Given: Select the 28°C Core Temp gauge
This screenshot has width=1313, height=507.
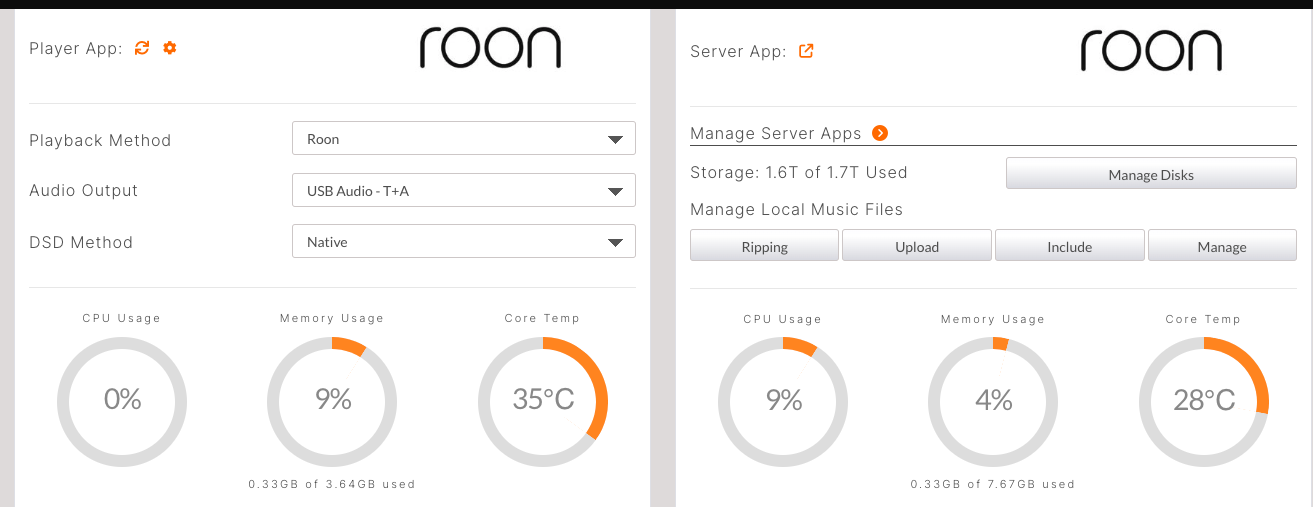Looking at the screenshot, I should [x=1204, y=401].
